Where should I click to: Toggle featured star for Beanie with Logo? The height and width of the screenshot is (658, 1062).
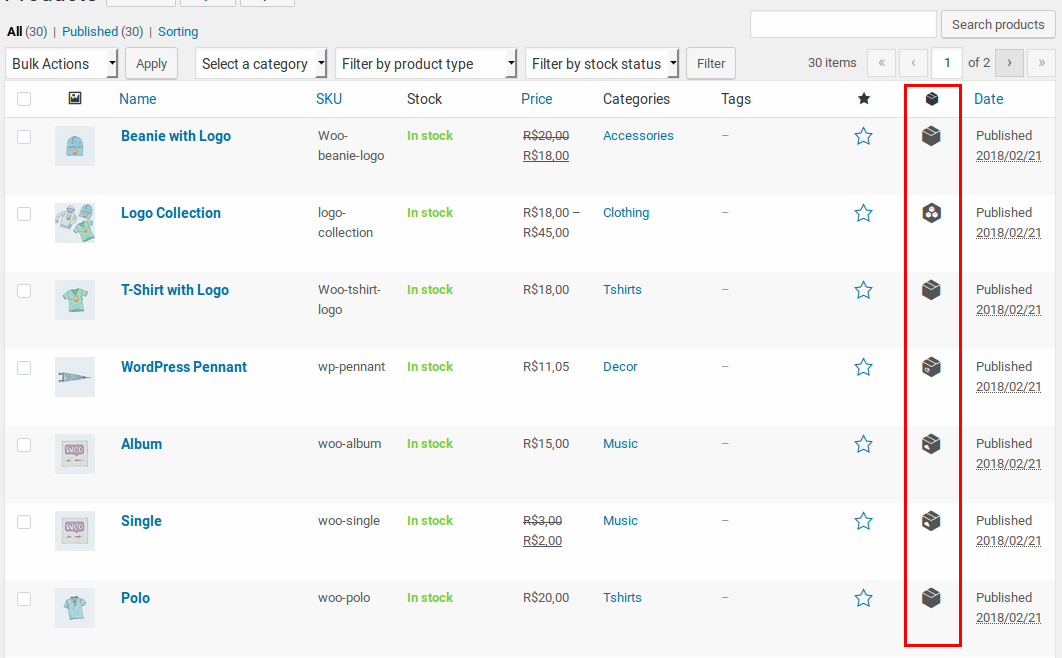(863, 136)
